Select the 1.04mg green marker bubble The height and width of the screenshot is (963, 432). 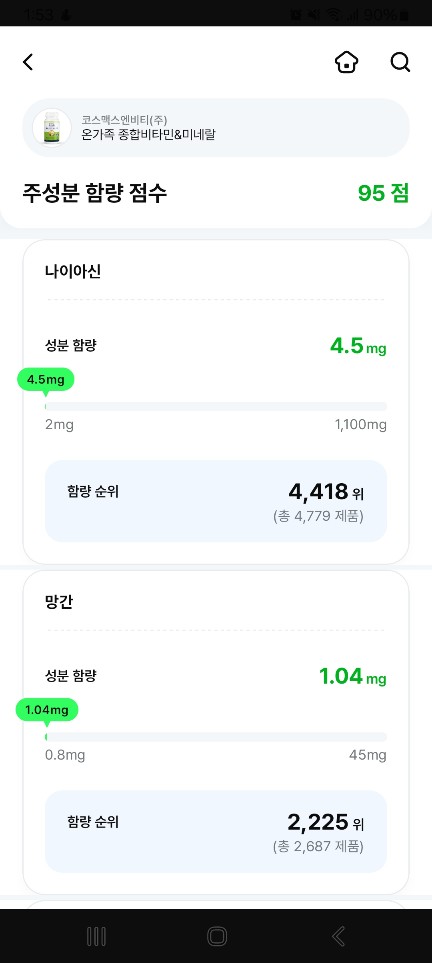click(47, 710)
